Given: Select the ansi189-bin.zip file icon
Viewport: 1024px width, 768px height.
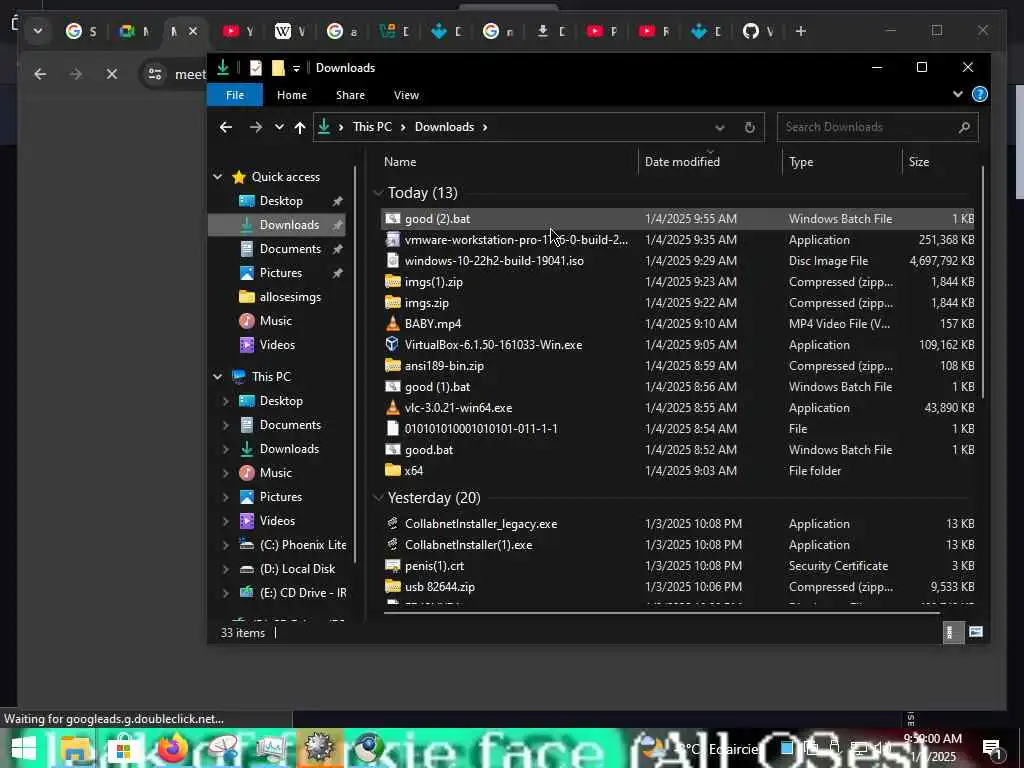Looking at the screenshot, I should coord(392,365).
